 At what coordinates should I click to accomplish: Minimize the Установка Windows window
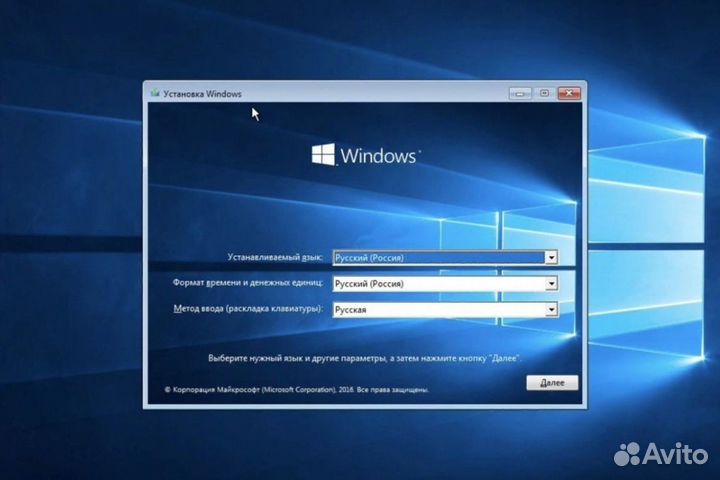click(520, 93)
